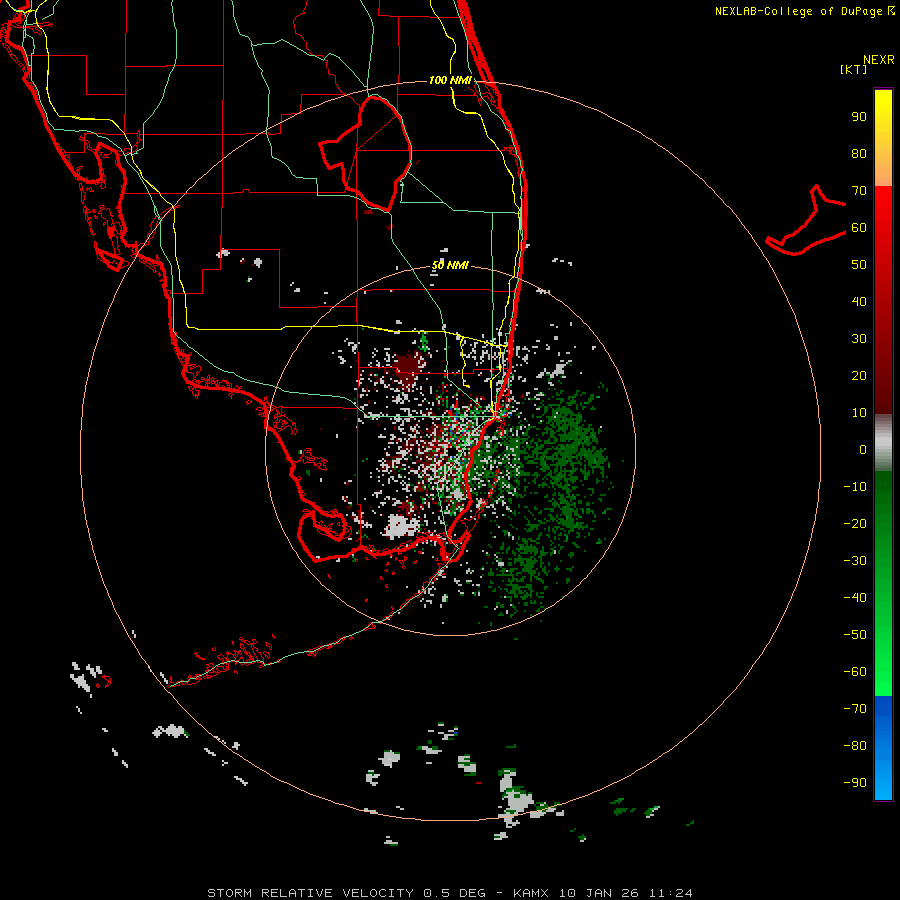Image resolution: width=900 pixels, height=900 pixels.
Task: Click the "[KT]" units label
Action: tap(854, 69)
